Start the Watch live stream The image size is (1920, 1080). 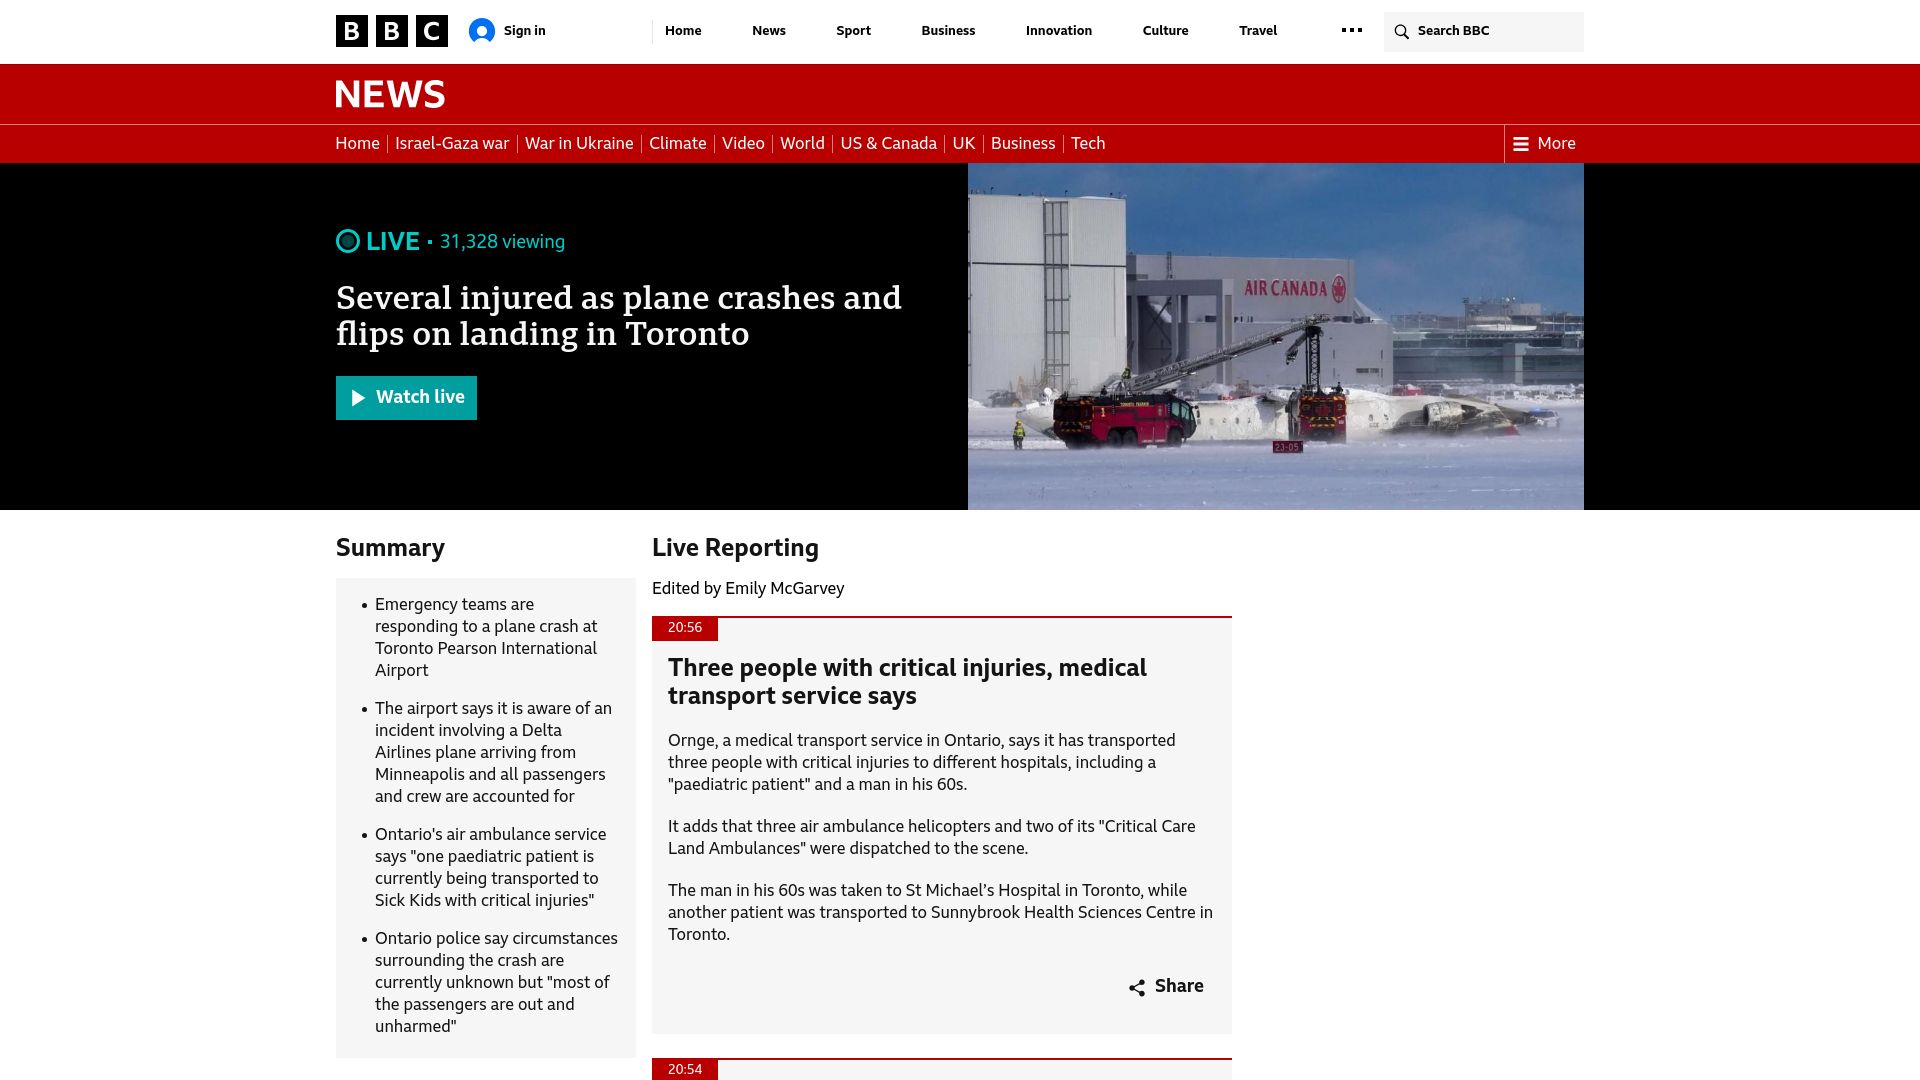tap(406, 398)
